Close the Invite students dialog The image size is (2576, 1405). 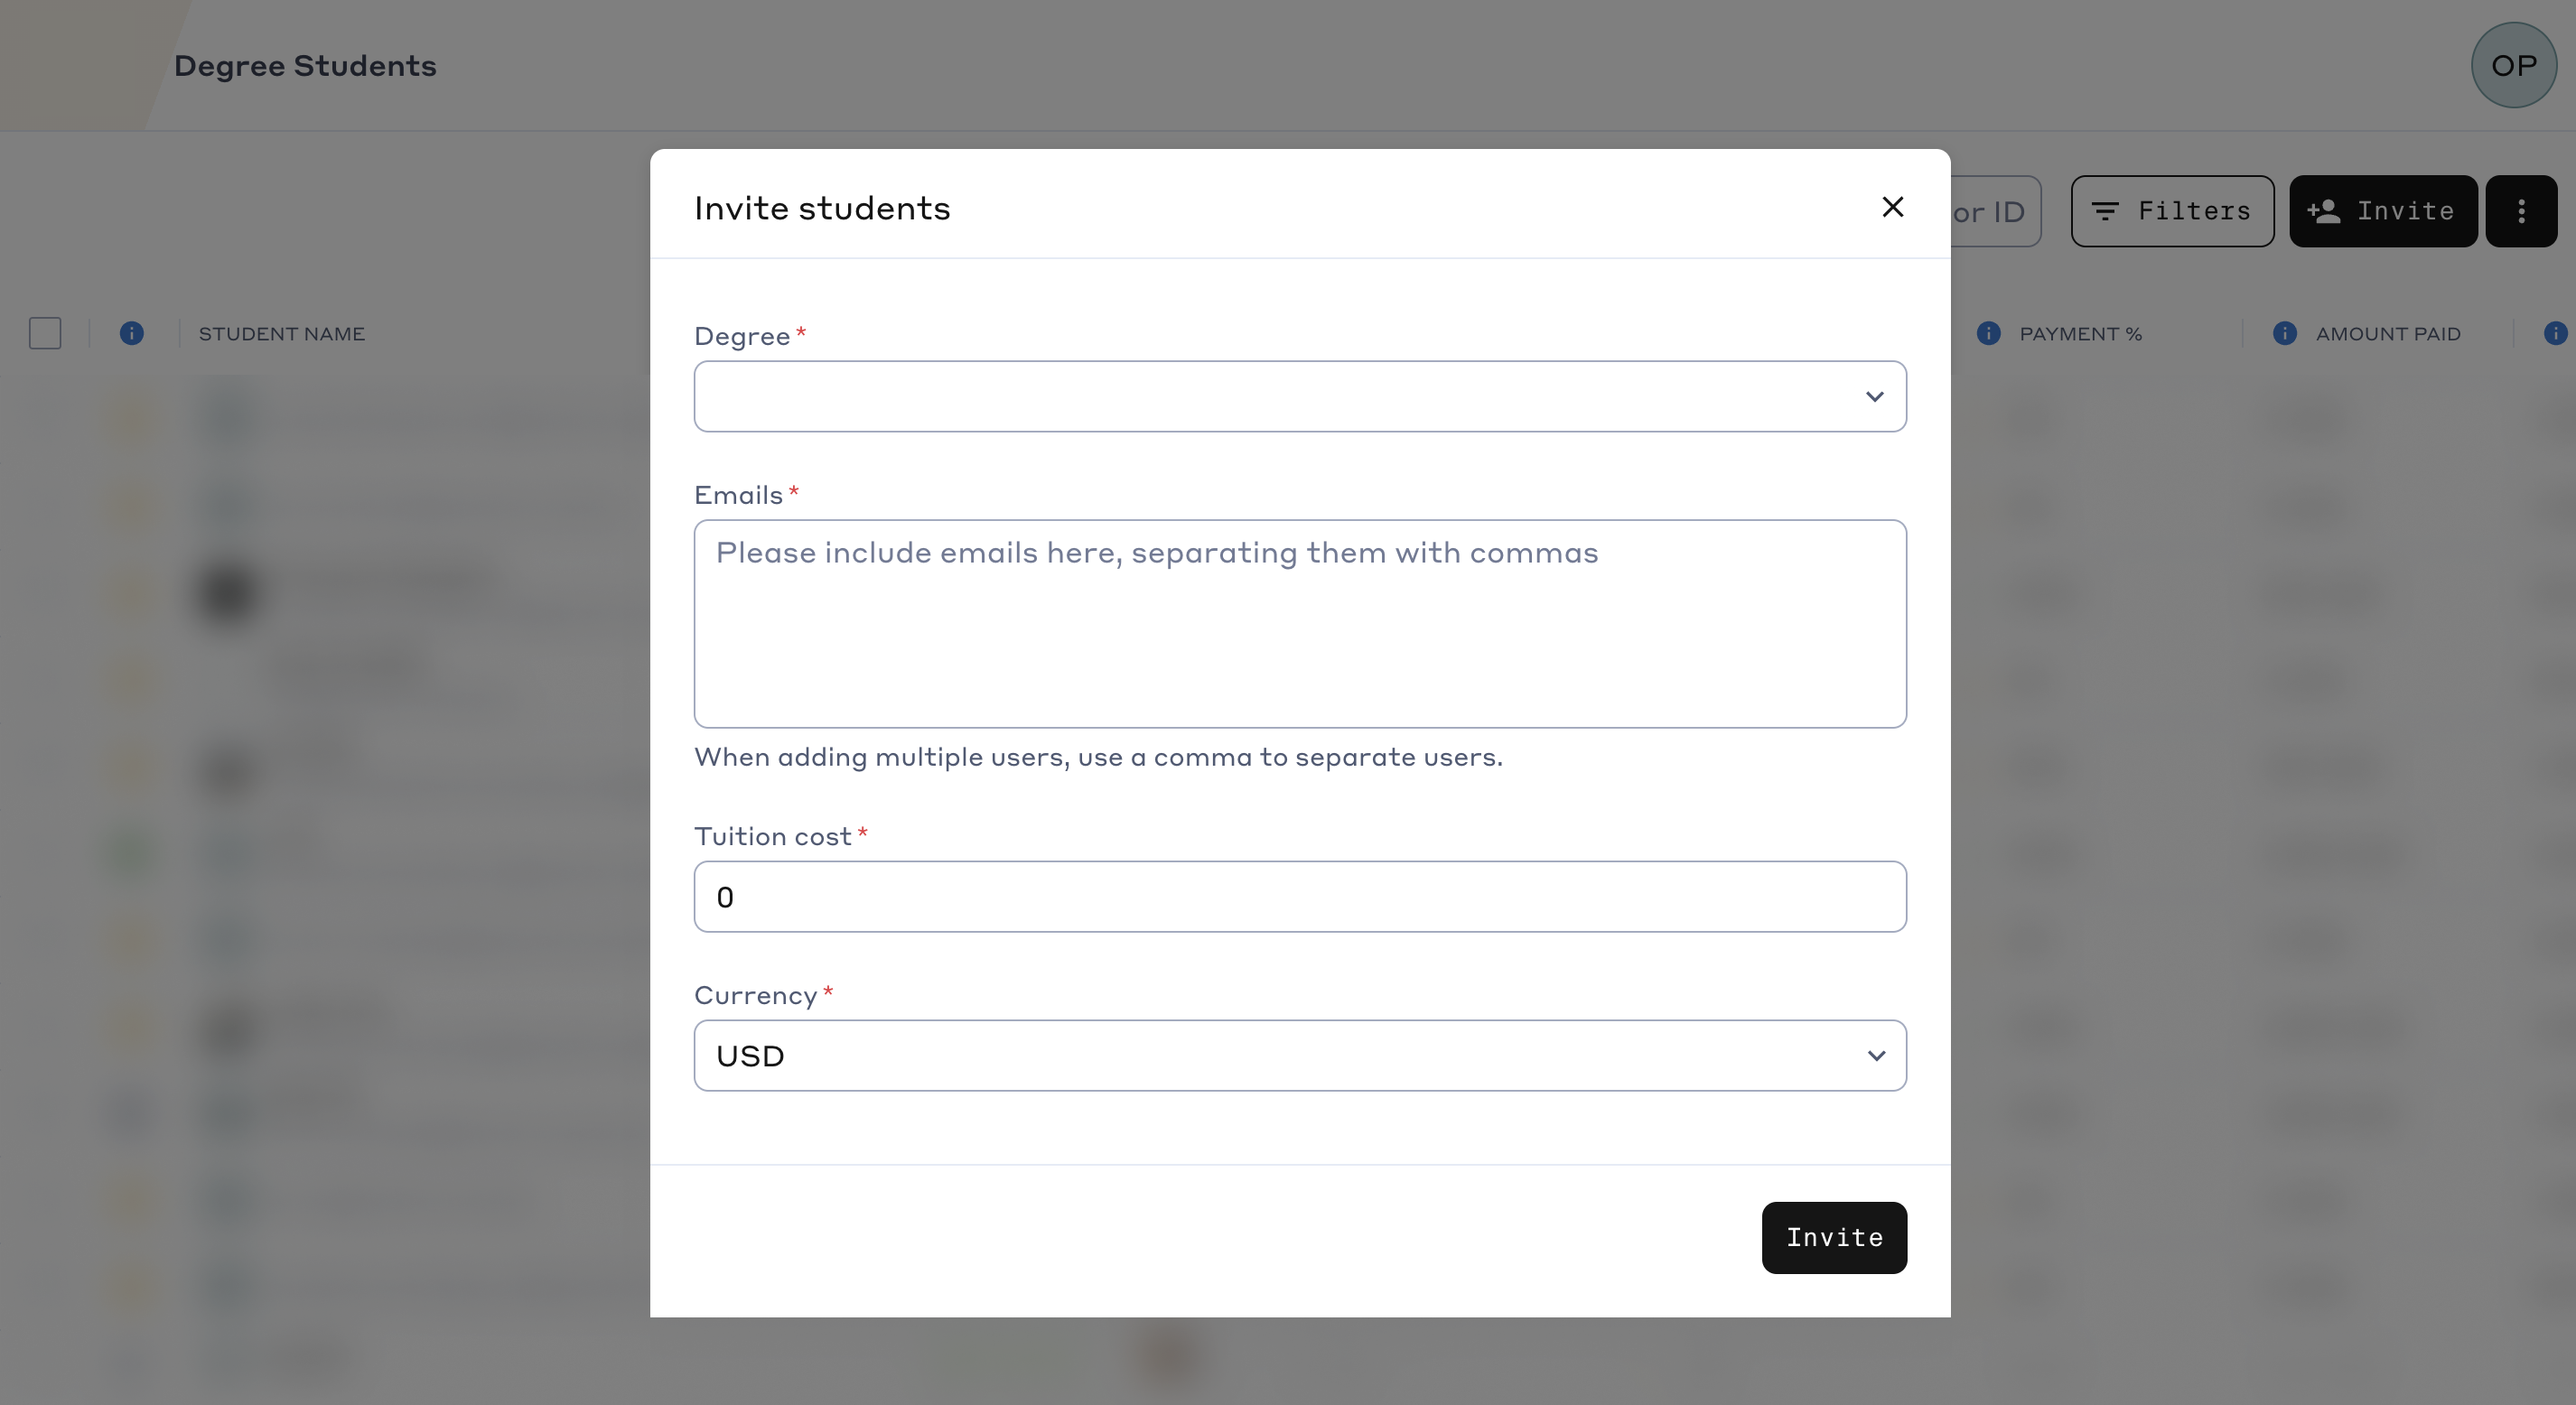pyautogui.click(x=1892, y=207)
